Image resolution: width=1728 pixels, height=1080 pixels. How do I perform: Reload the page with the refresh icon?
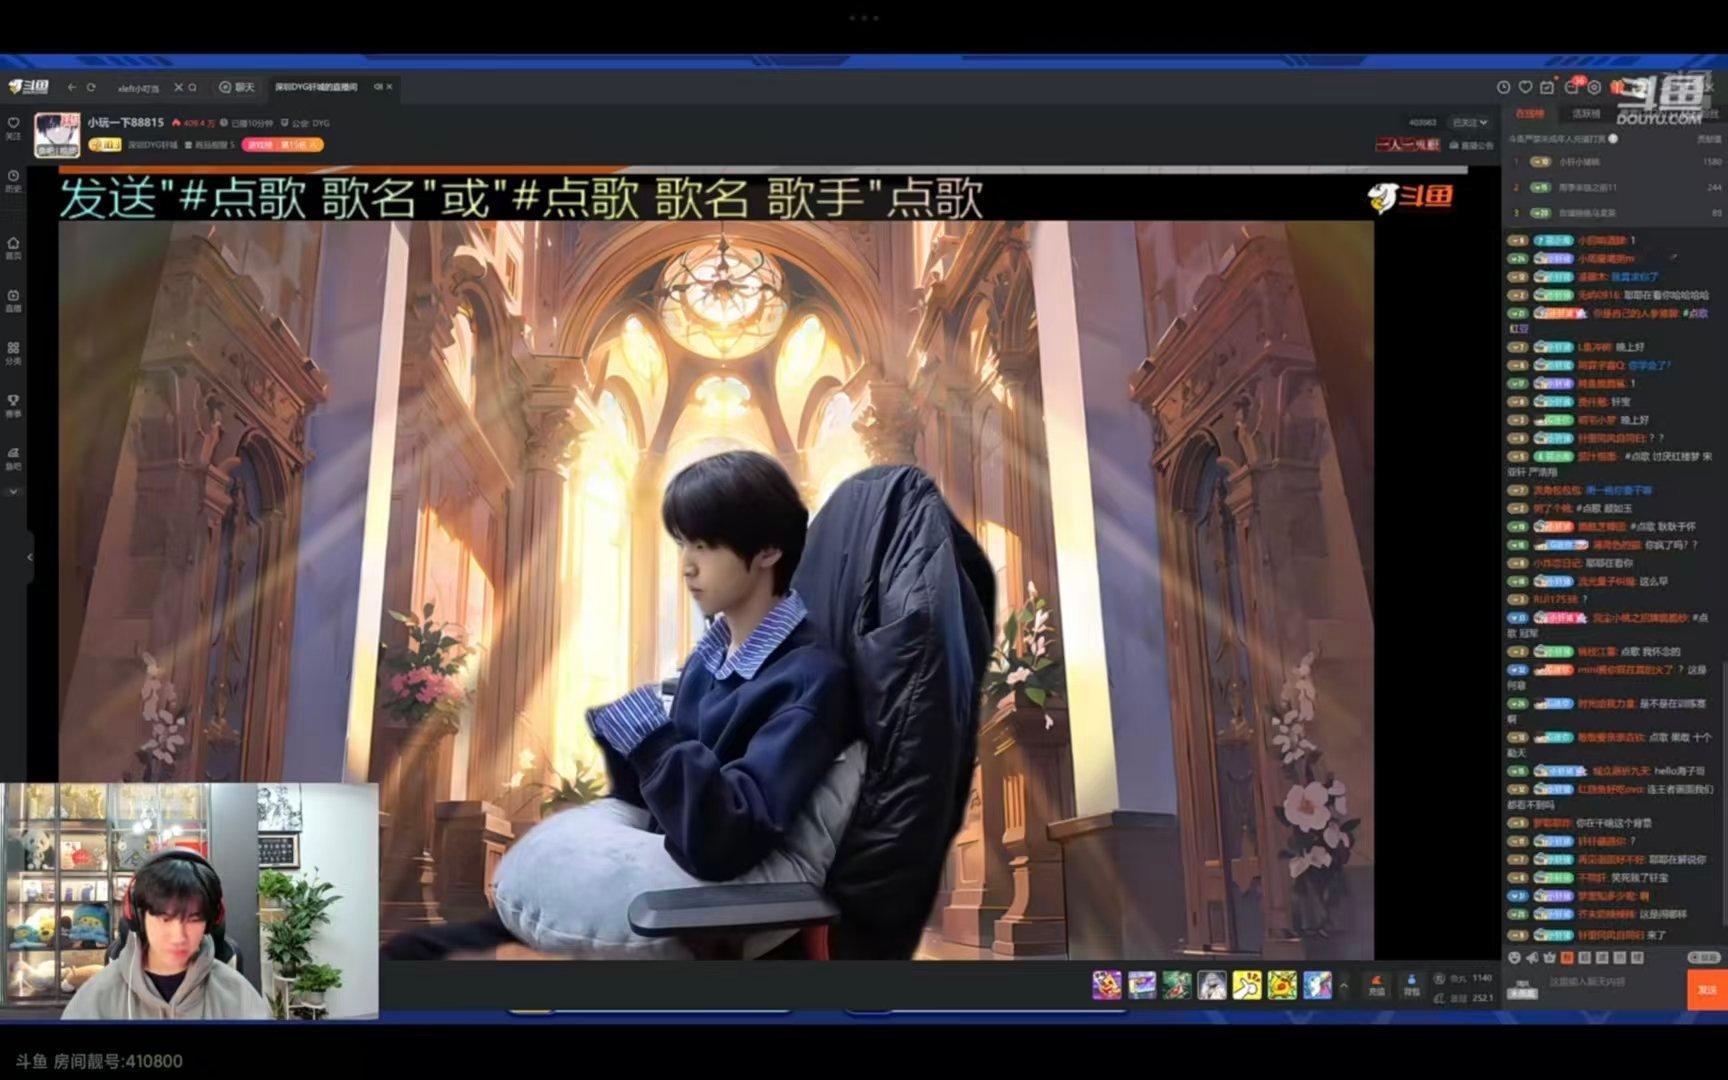click(91, 87)
